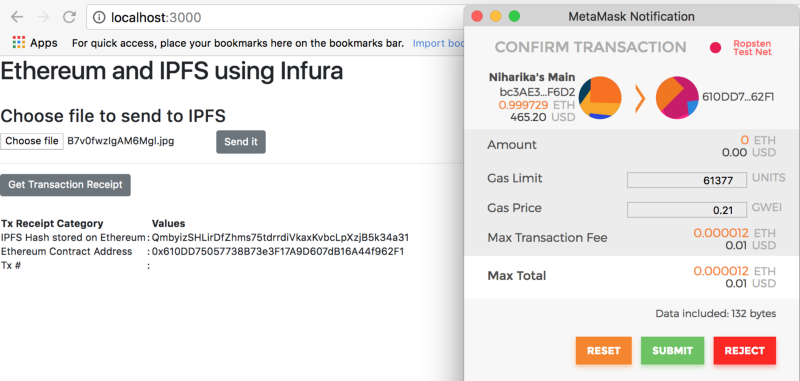This screenshot has height=381, width=800.
Task: Click the Tx # row label
Action: click(x=11, y=265)
